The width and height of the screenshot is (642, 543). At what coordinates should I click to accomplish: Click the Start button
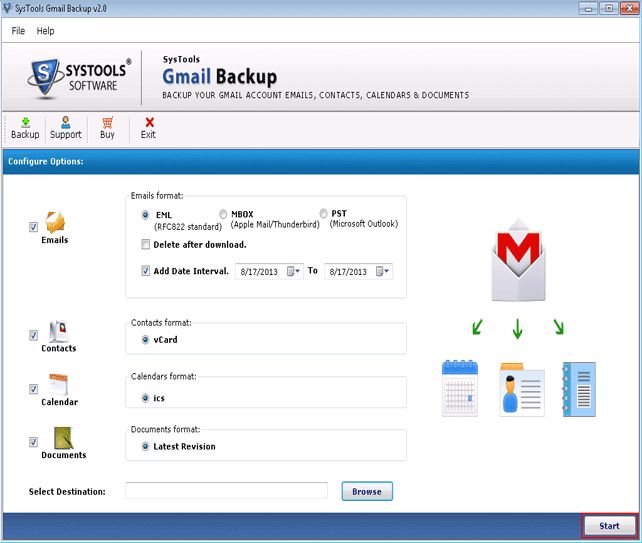[609, 526]
